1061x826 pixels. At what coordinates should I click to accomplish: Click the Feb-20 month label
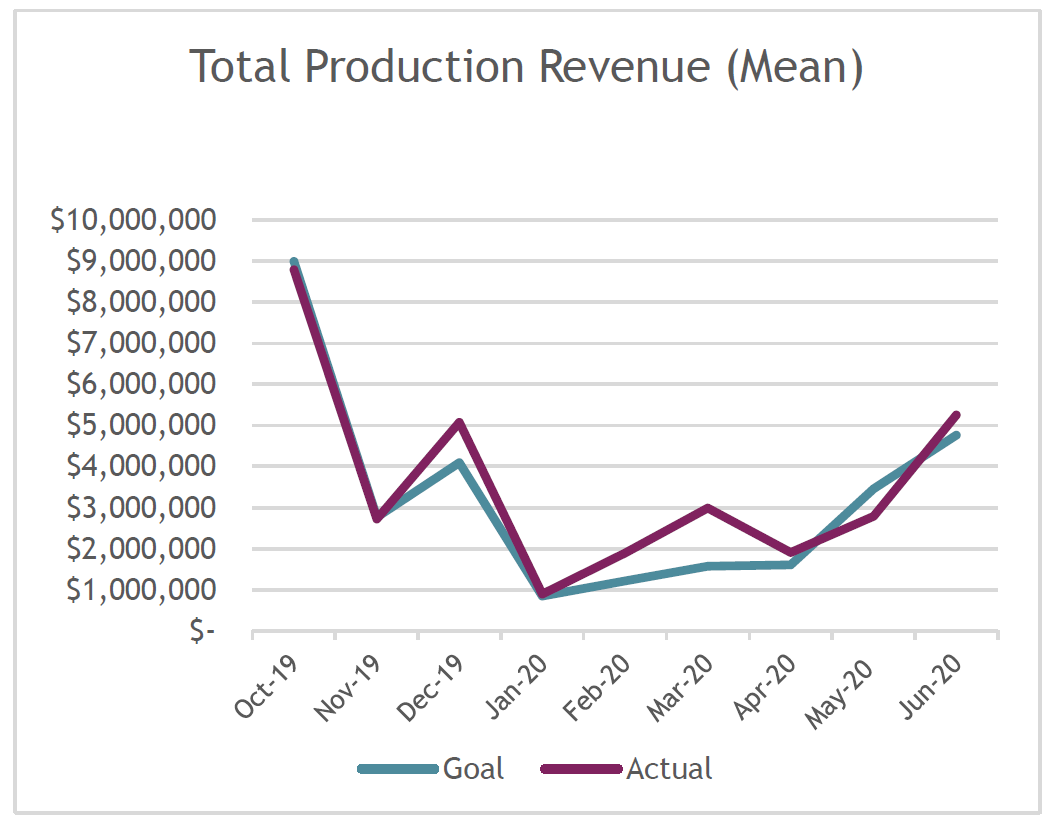coord(597,688)
